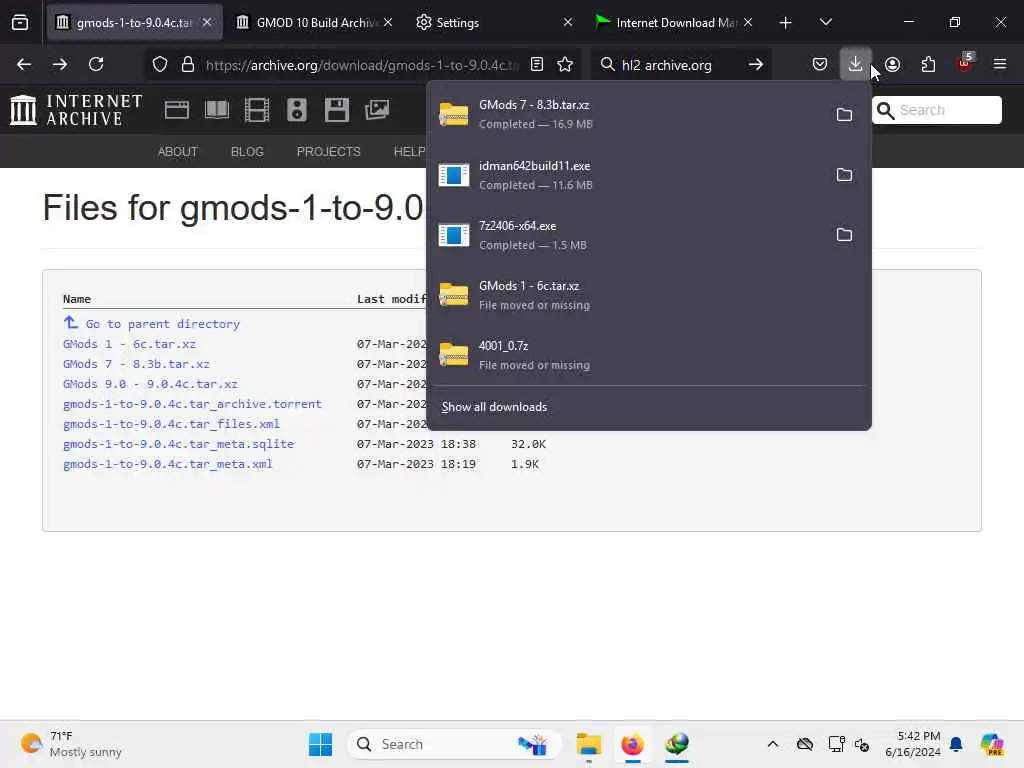The height and width of the screenshot is (768, 1024).
Task: Download GMods 9.0 - 9.0.4c.tar.xz link
Action: pyautogui.click(x=150, y=384)
